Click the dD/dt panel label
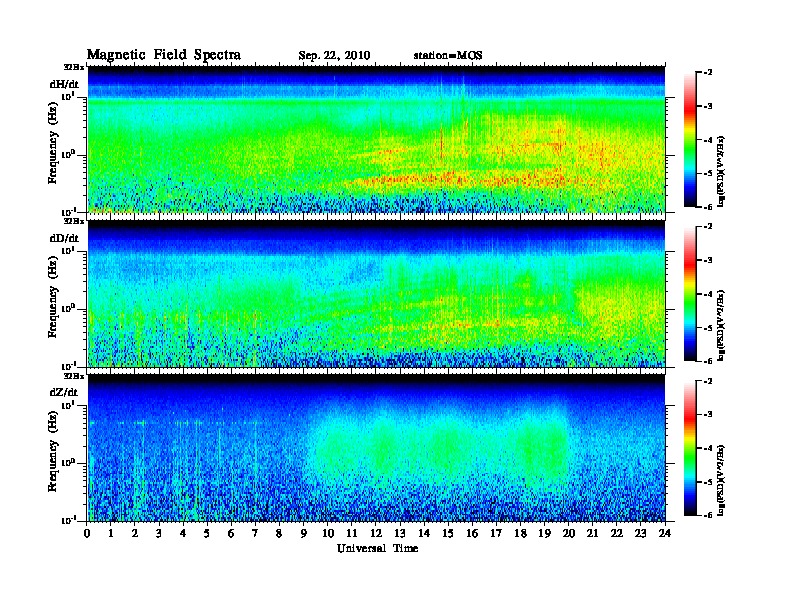 tap(64, 238)
